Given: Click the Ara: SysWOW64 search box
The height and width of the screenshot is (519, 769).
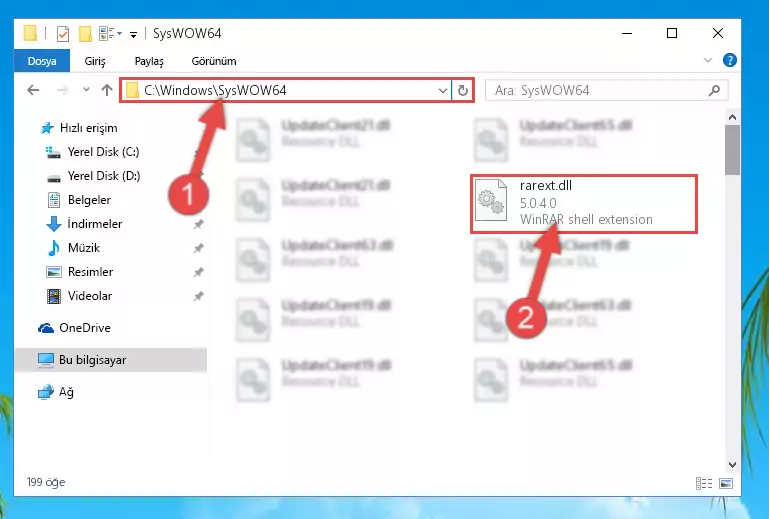Looking at the screenshot, I should [607, 90].
